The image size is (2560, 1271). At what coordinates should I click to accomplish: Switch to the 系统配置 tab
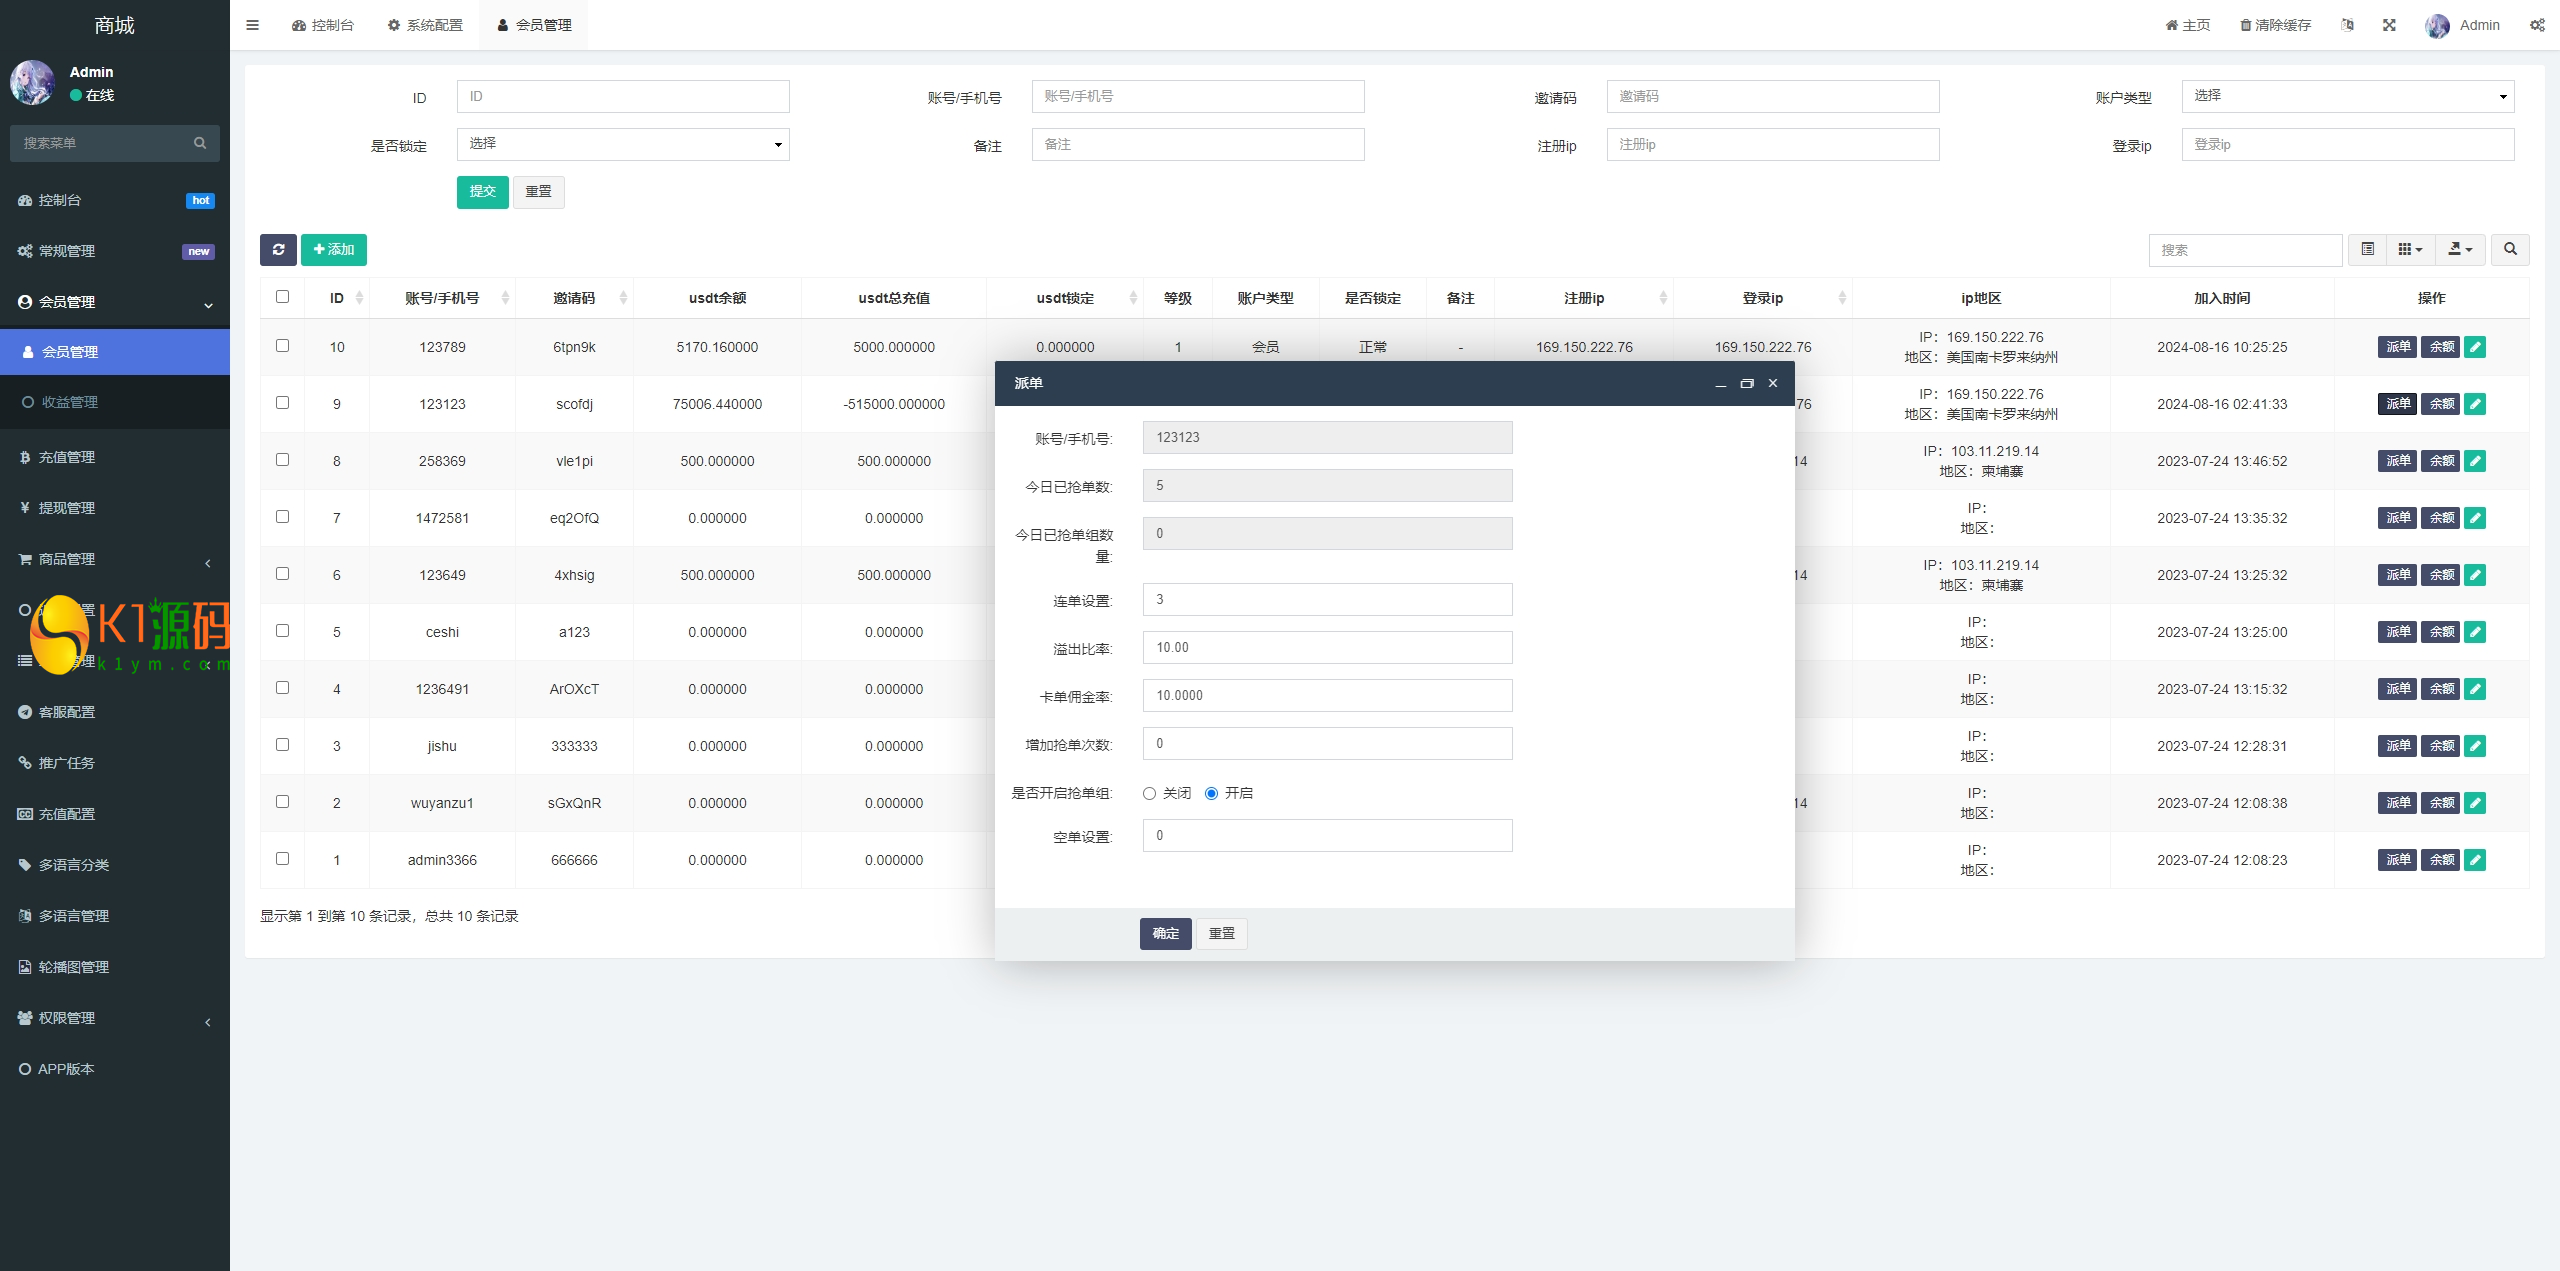(426, 25)
